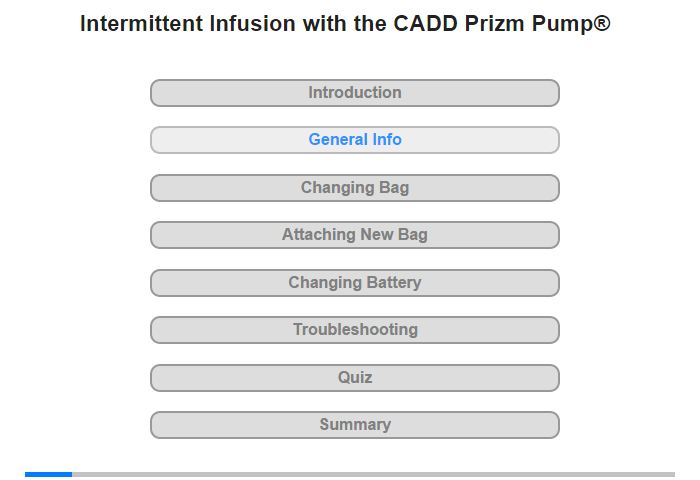700x480 pixels.
Task: Pick the Changing Bag menu item
Action: (354, 188)
